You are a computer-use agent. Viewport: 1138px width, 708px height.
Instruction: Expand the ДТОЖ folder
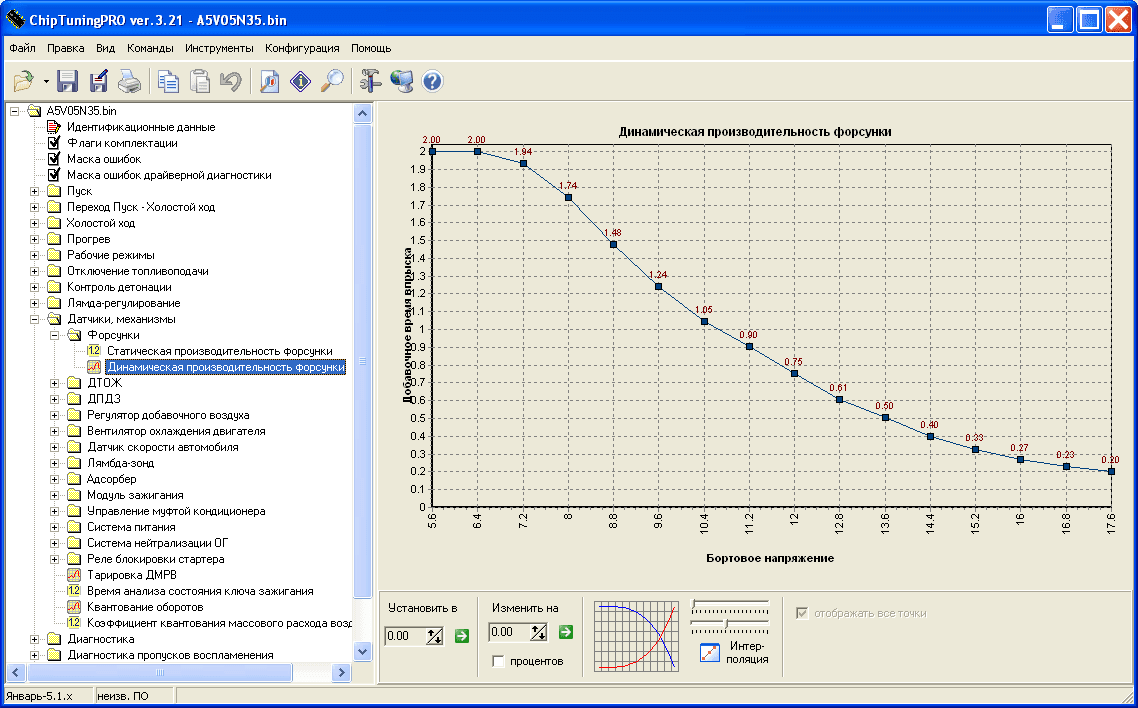(x=54, y=382)
